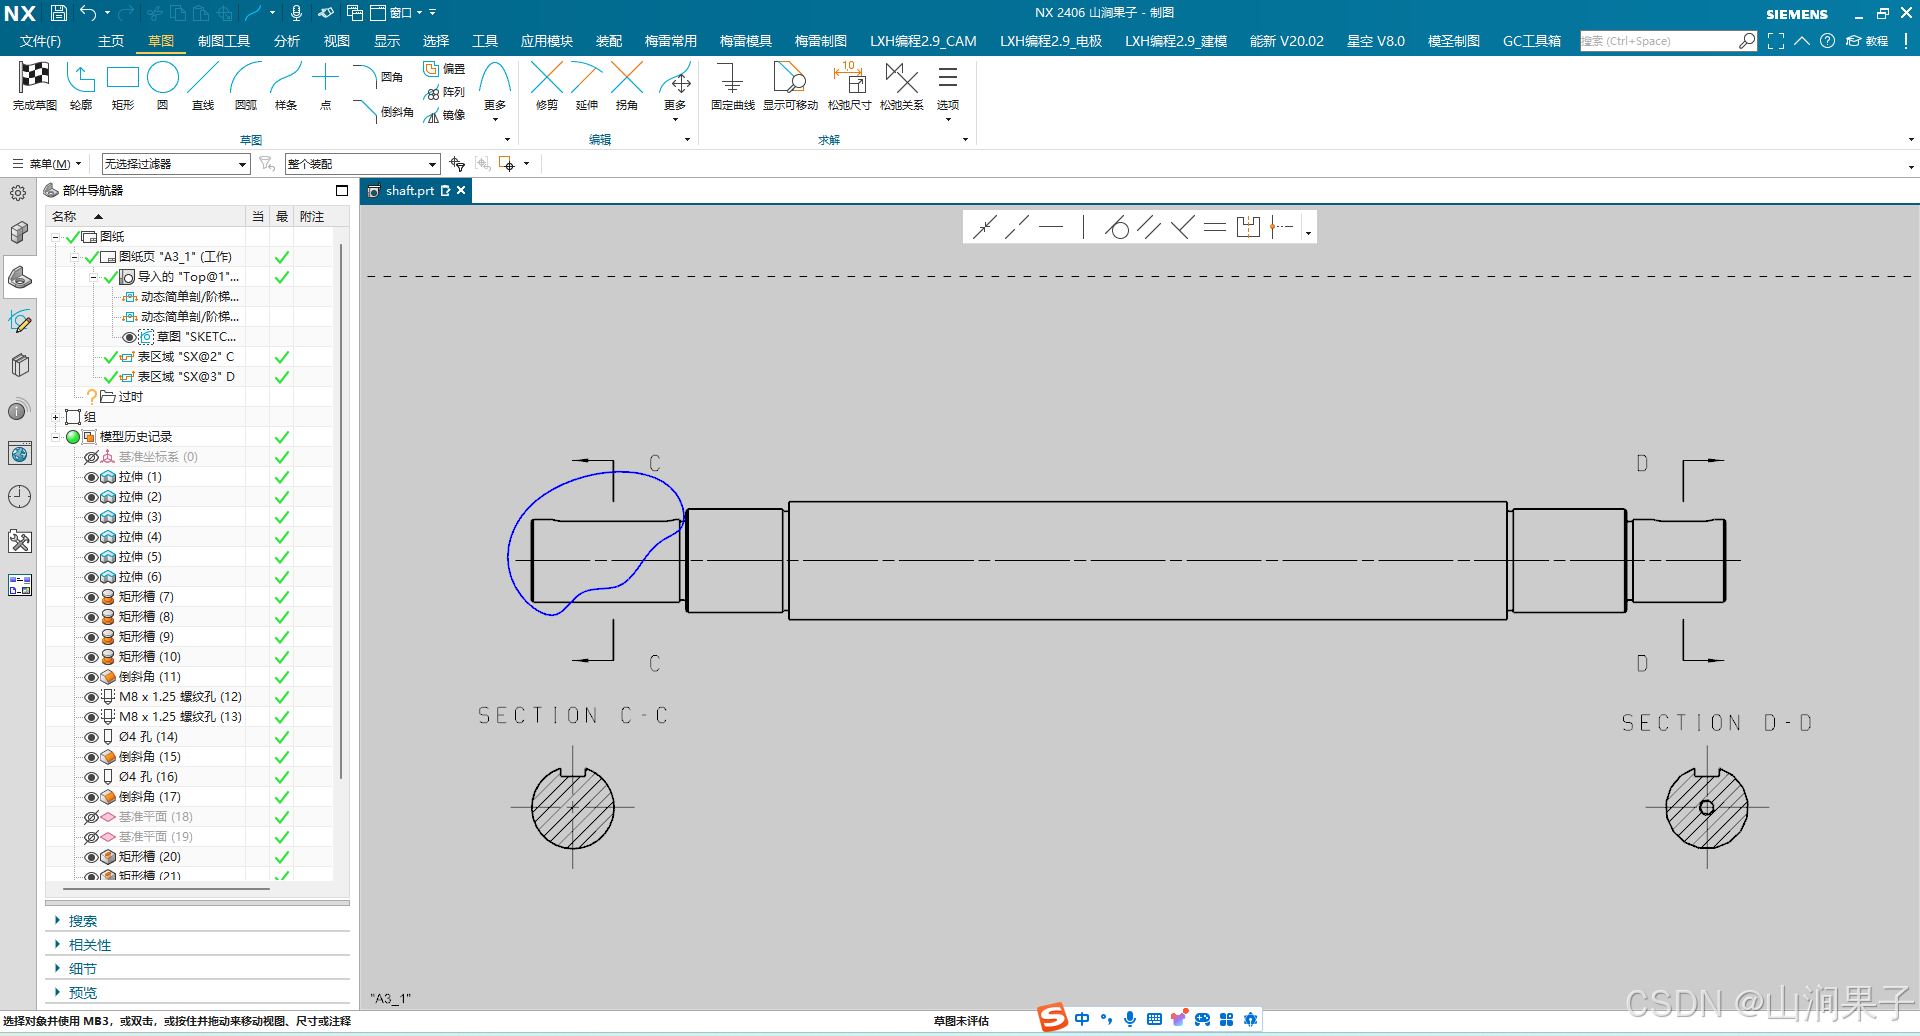Select the 延伸 extend tool
Screen dimensions: 1920x1036
click(x=587, y=86)
